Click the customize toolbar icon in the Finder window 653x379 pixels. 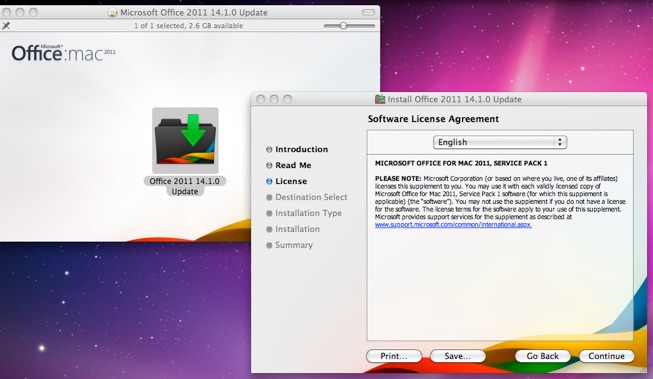pos(6,26)
